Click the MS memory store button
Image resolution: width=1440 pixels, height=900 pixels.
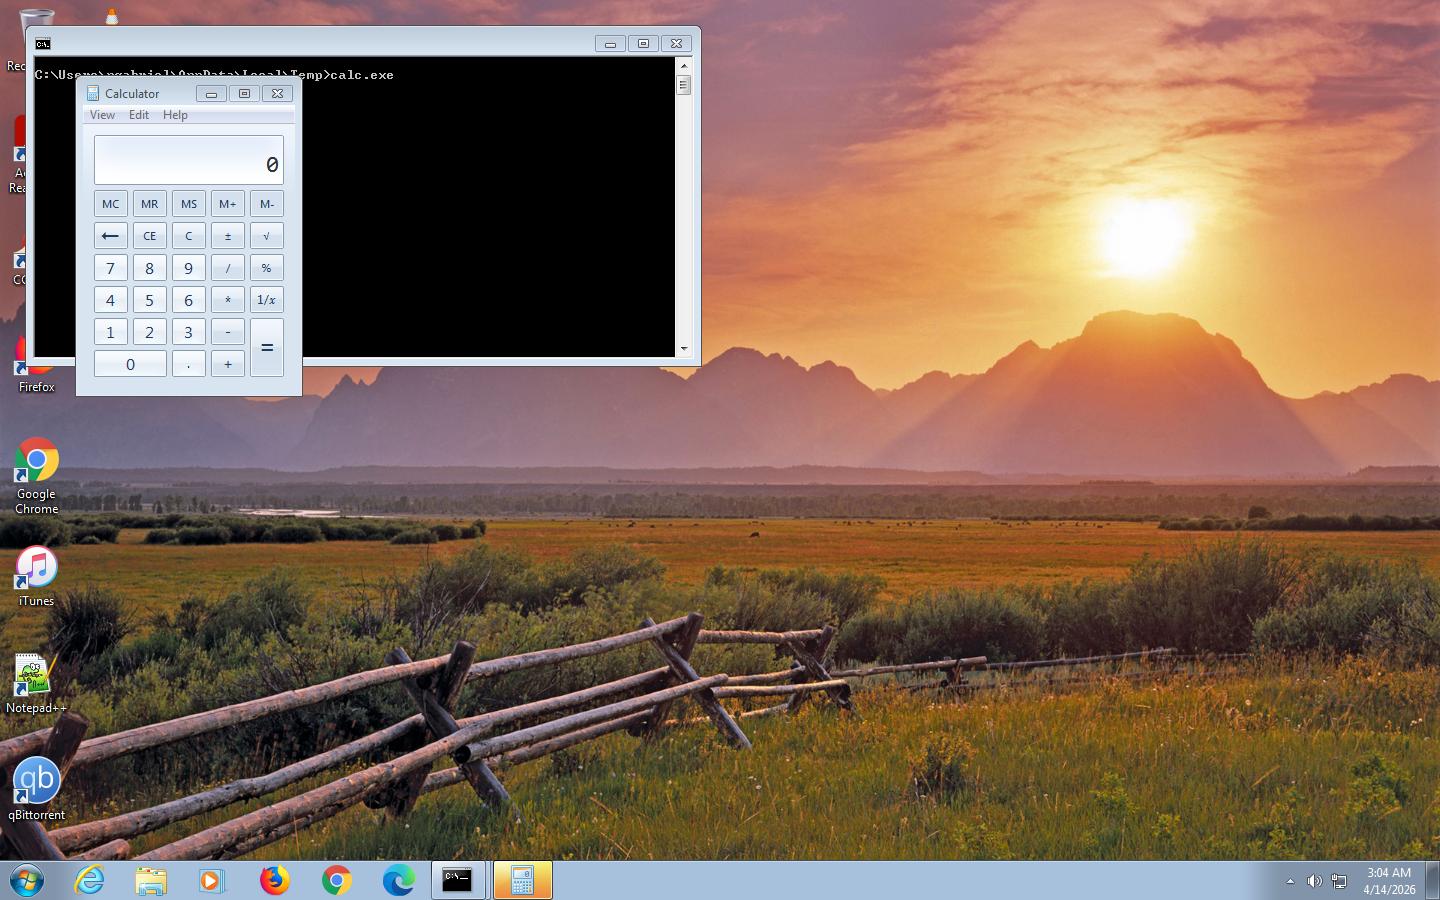pos(188,204)
